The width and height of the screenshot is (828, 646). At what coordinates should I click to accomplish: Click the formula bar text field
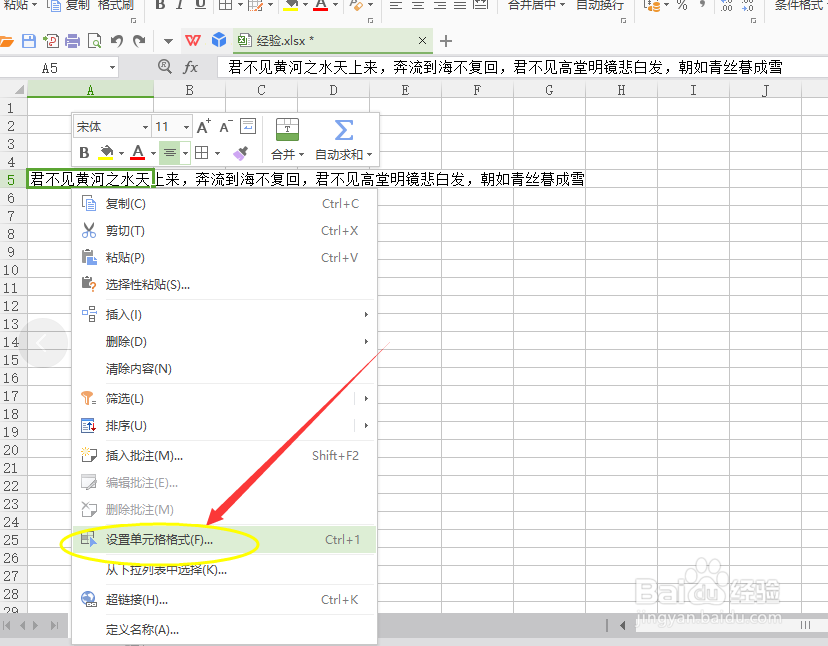523,68
